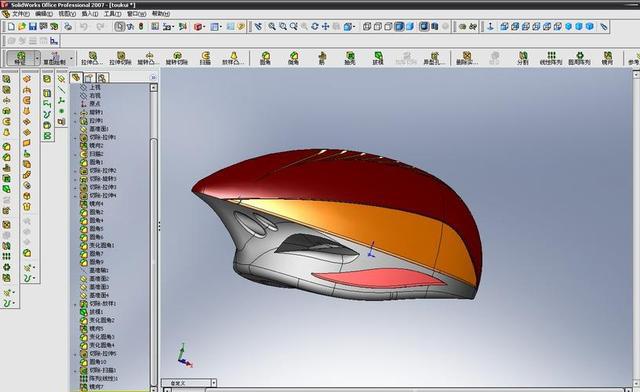Expand 切除-拉伸1 feature in tree
The height and width of the screenshot is (392, 640).
(x=75, y=138)
